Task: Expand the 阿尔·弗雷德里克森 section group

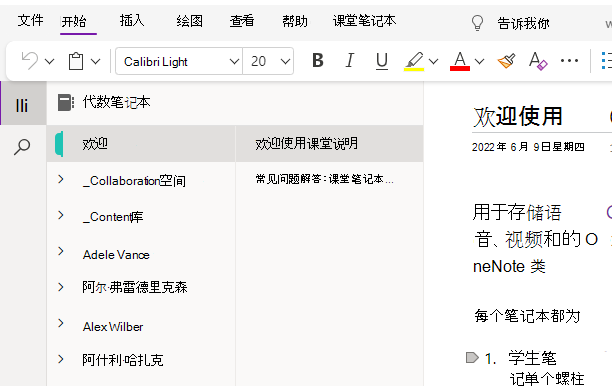Action: click(61, 287)
